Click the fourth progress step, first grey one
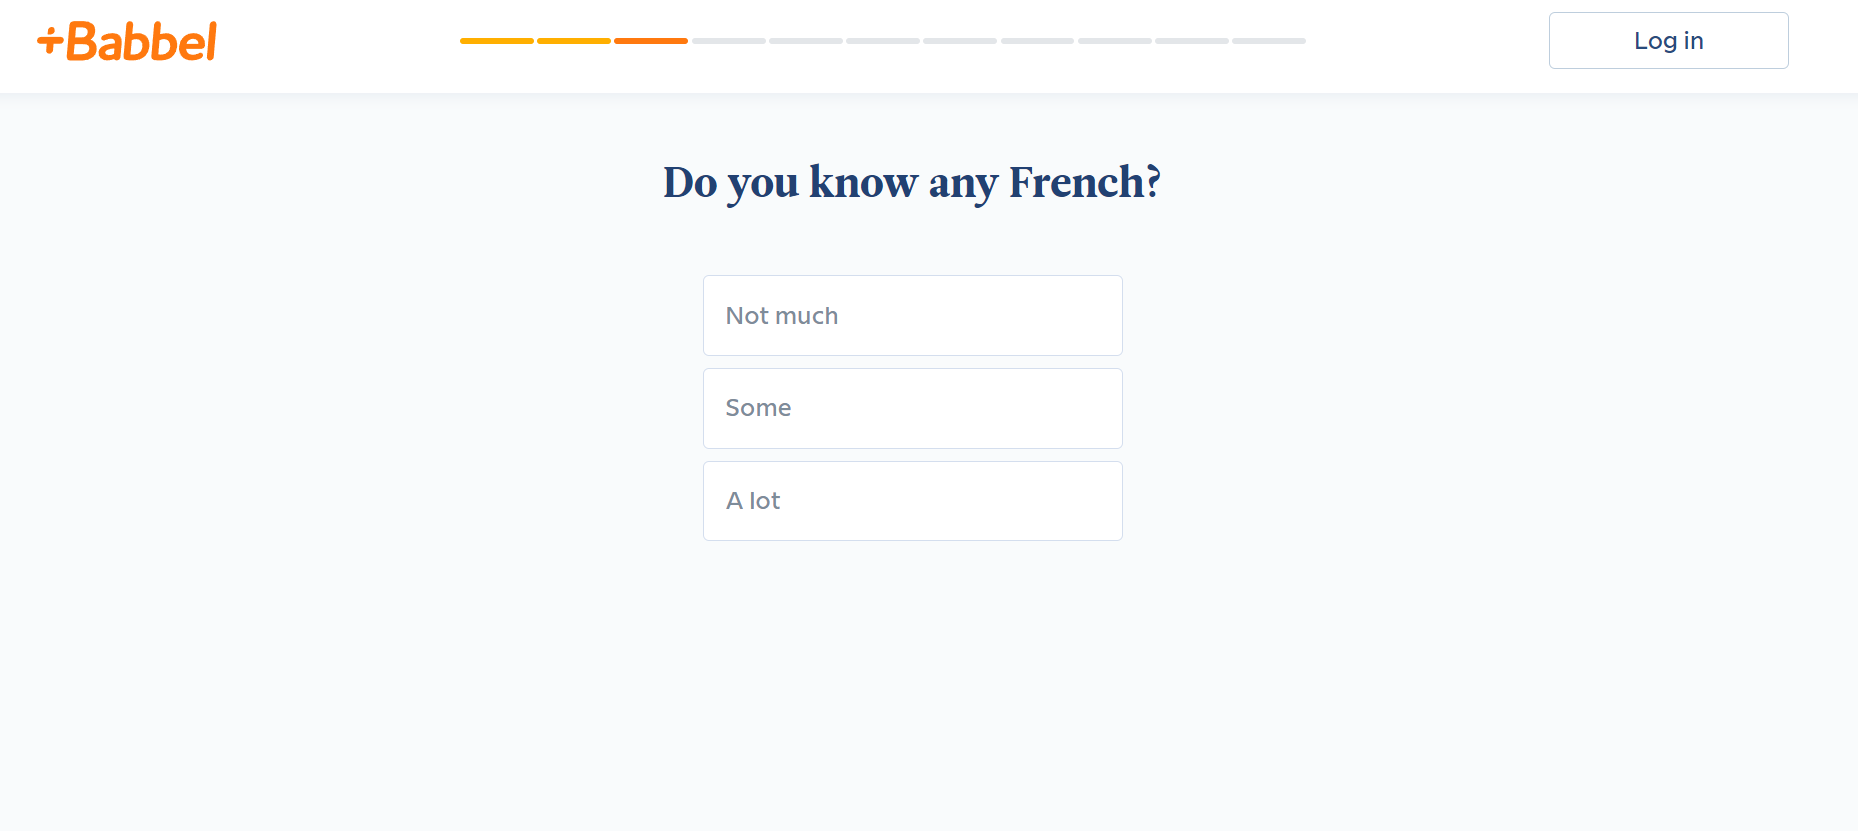This screenshot has width=1858, height=831. (x=728, y=41)
